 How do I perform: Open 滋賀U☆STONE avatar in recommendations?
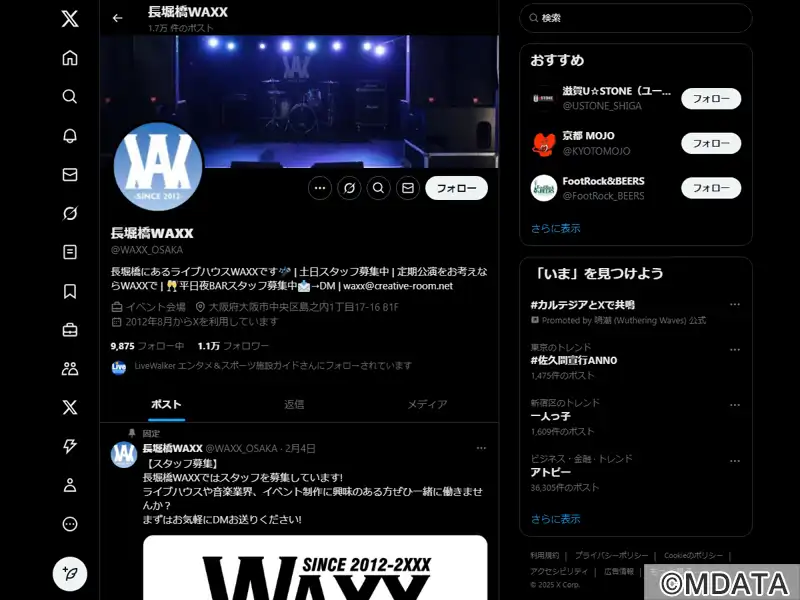pos(543,98)
